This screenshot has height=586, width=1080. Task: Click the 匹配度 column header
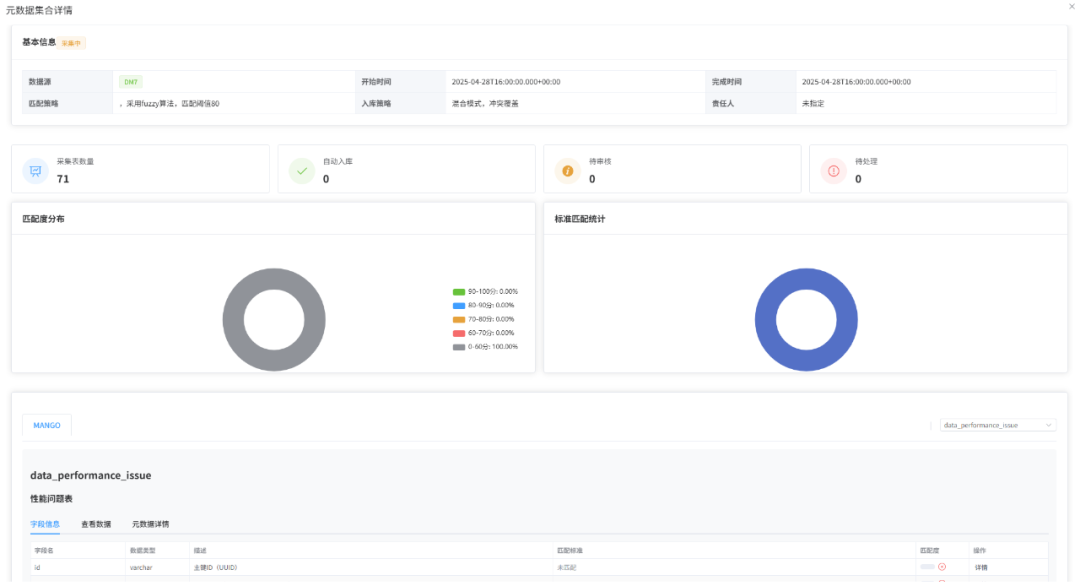[929, 550]
